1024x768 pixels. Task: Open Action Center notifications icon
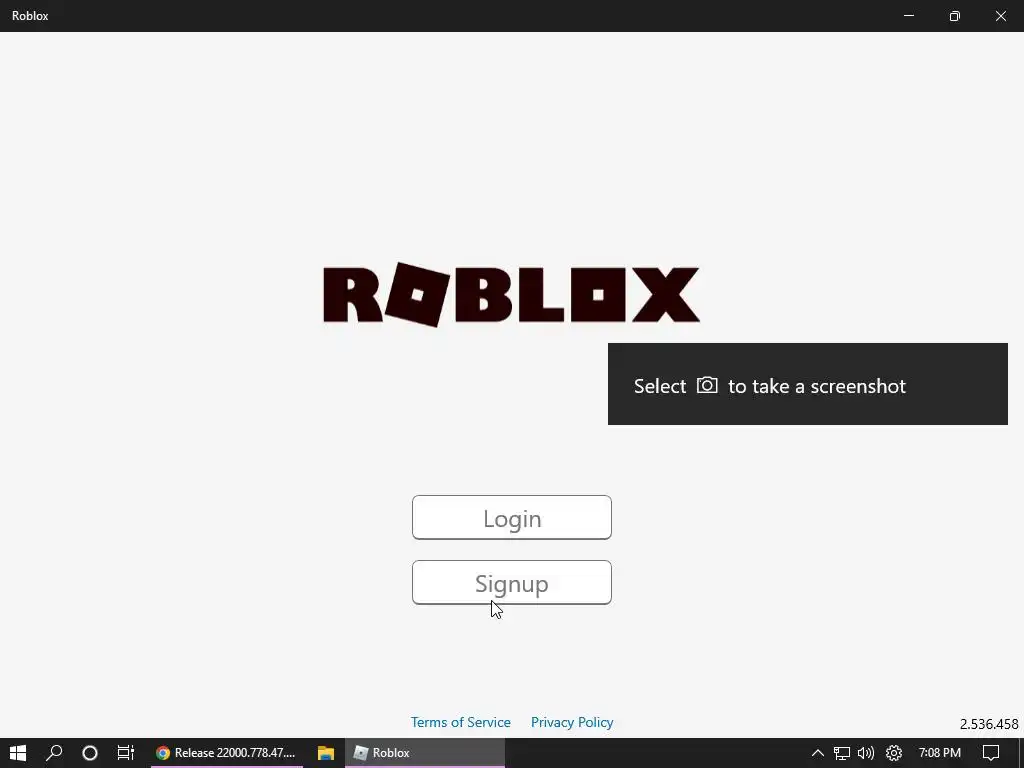pyautogui.click(x=991, y=753)
